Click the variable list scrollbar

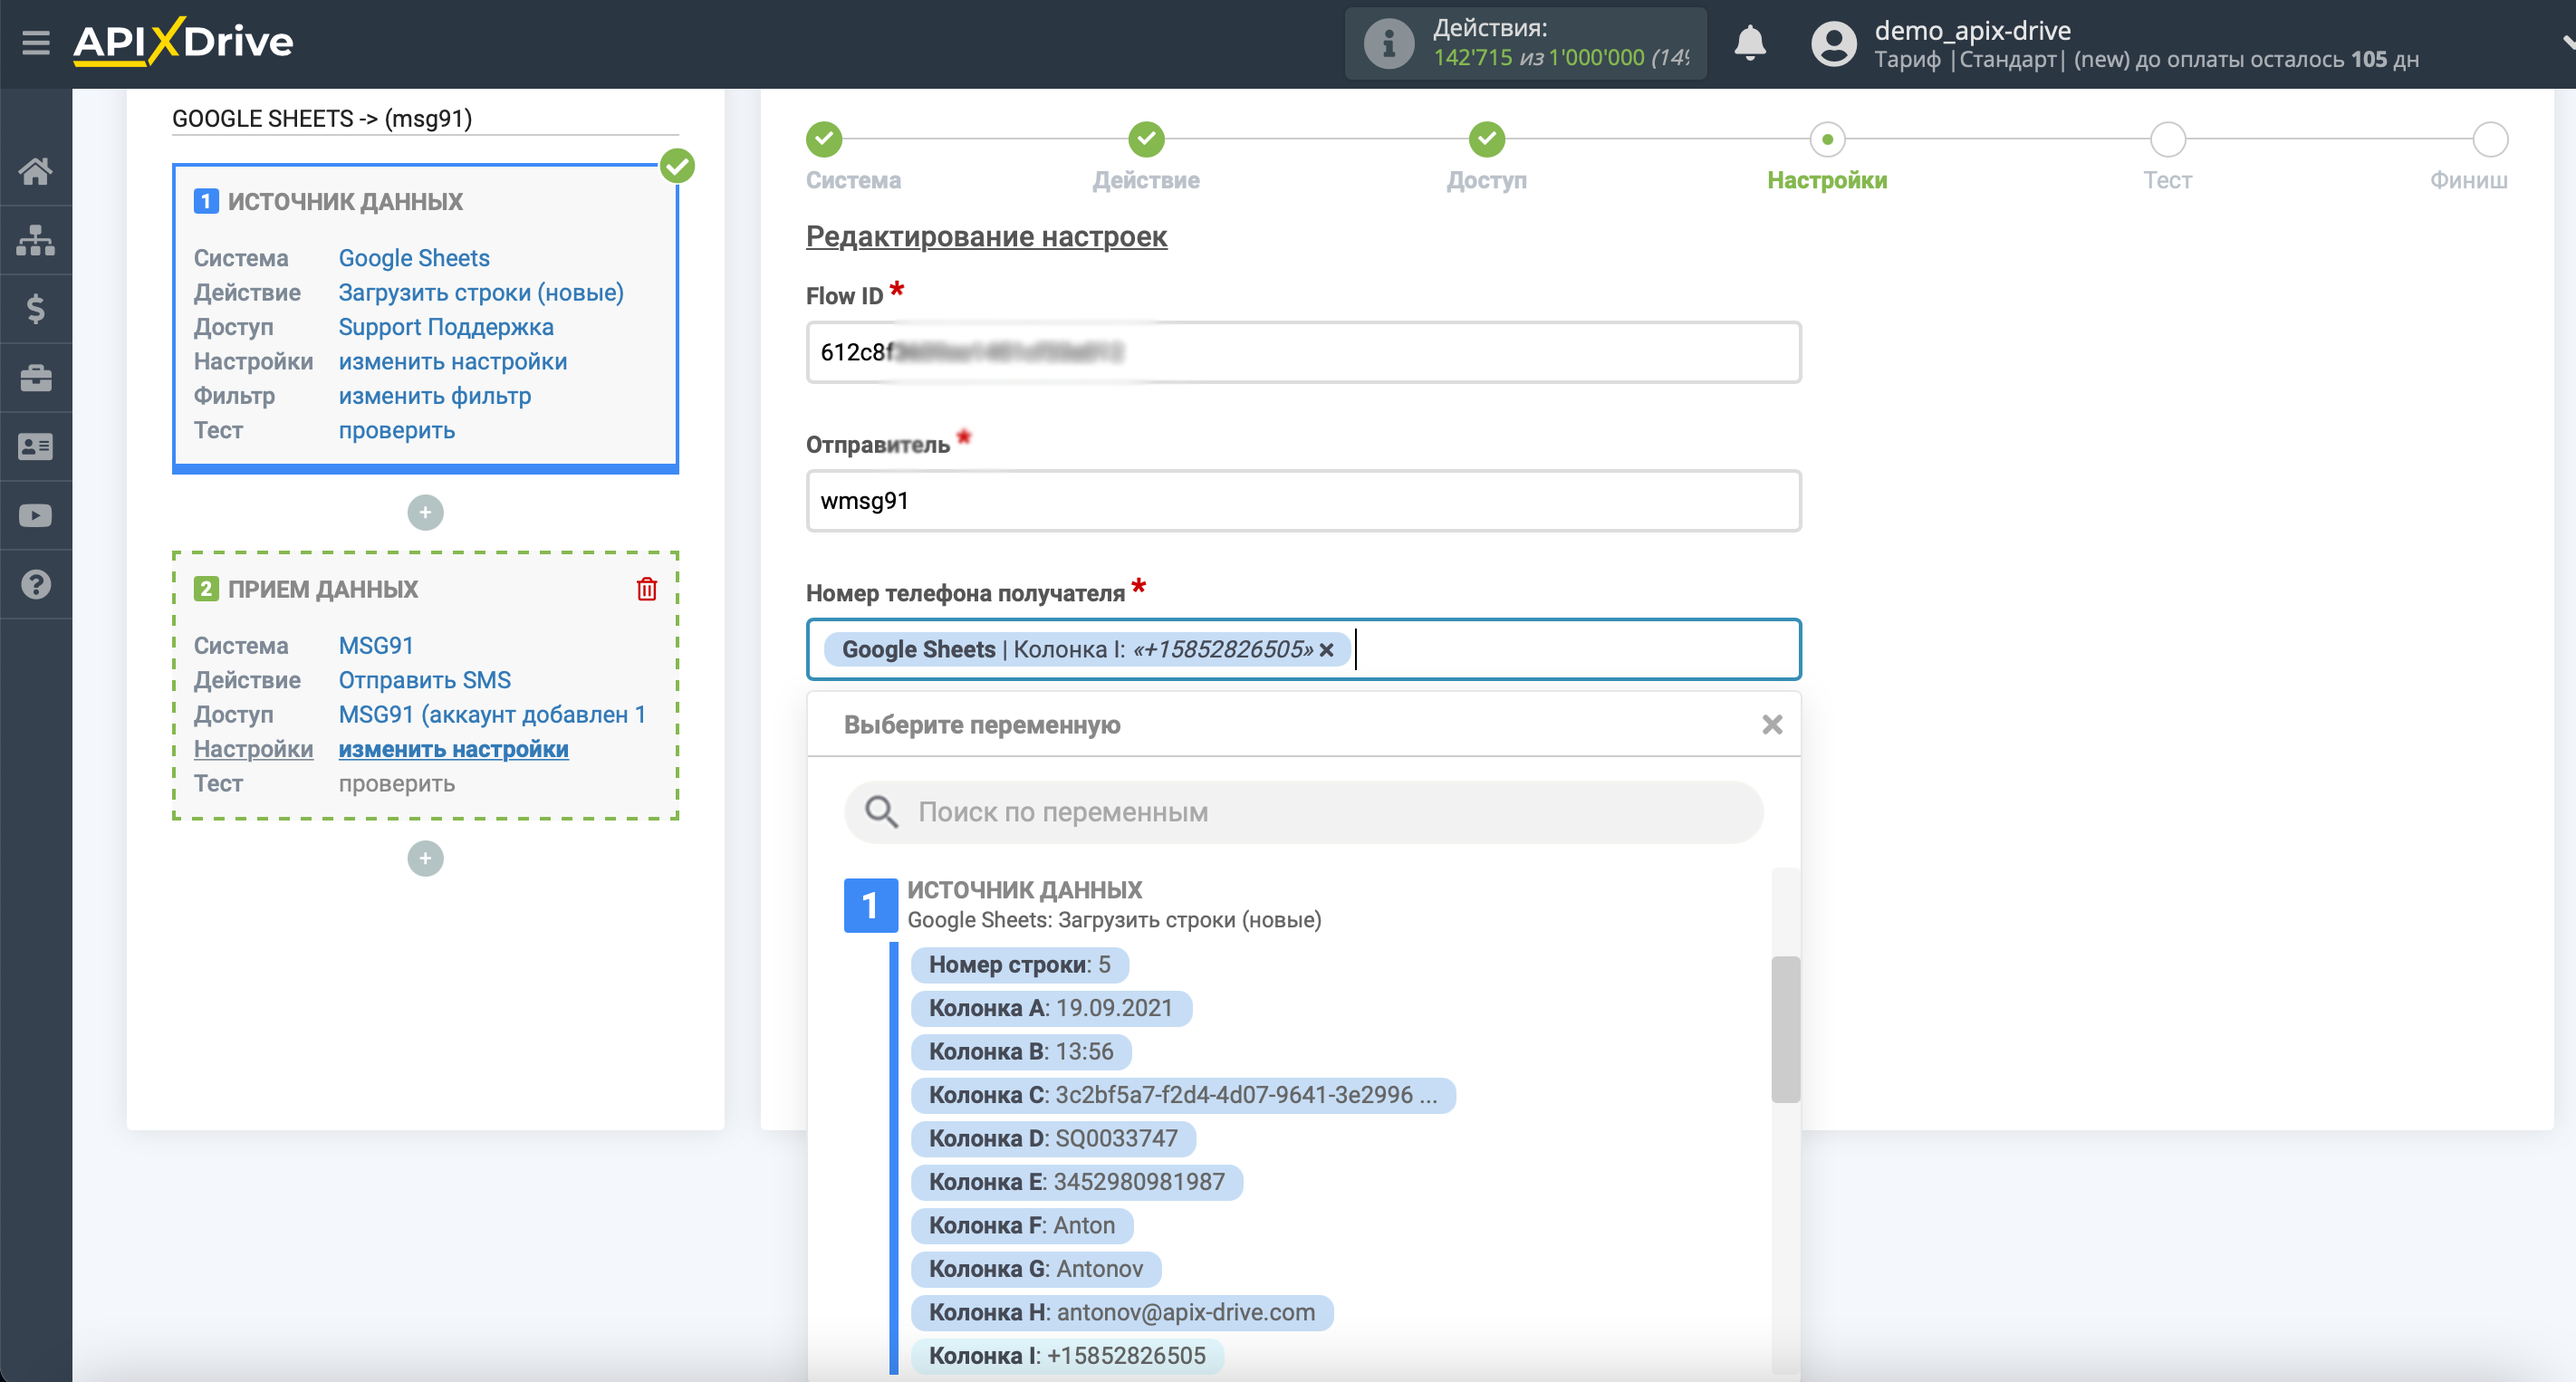(1785, 1030)
